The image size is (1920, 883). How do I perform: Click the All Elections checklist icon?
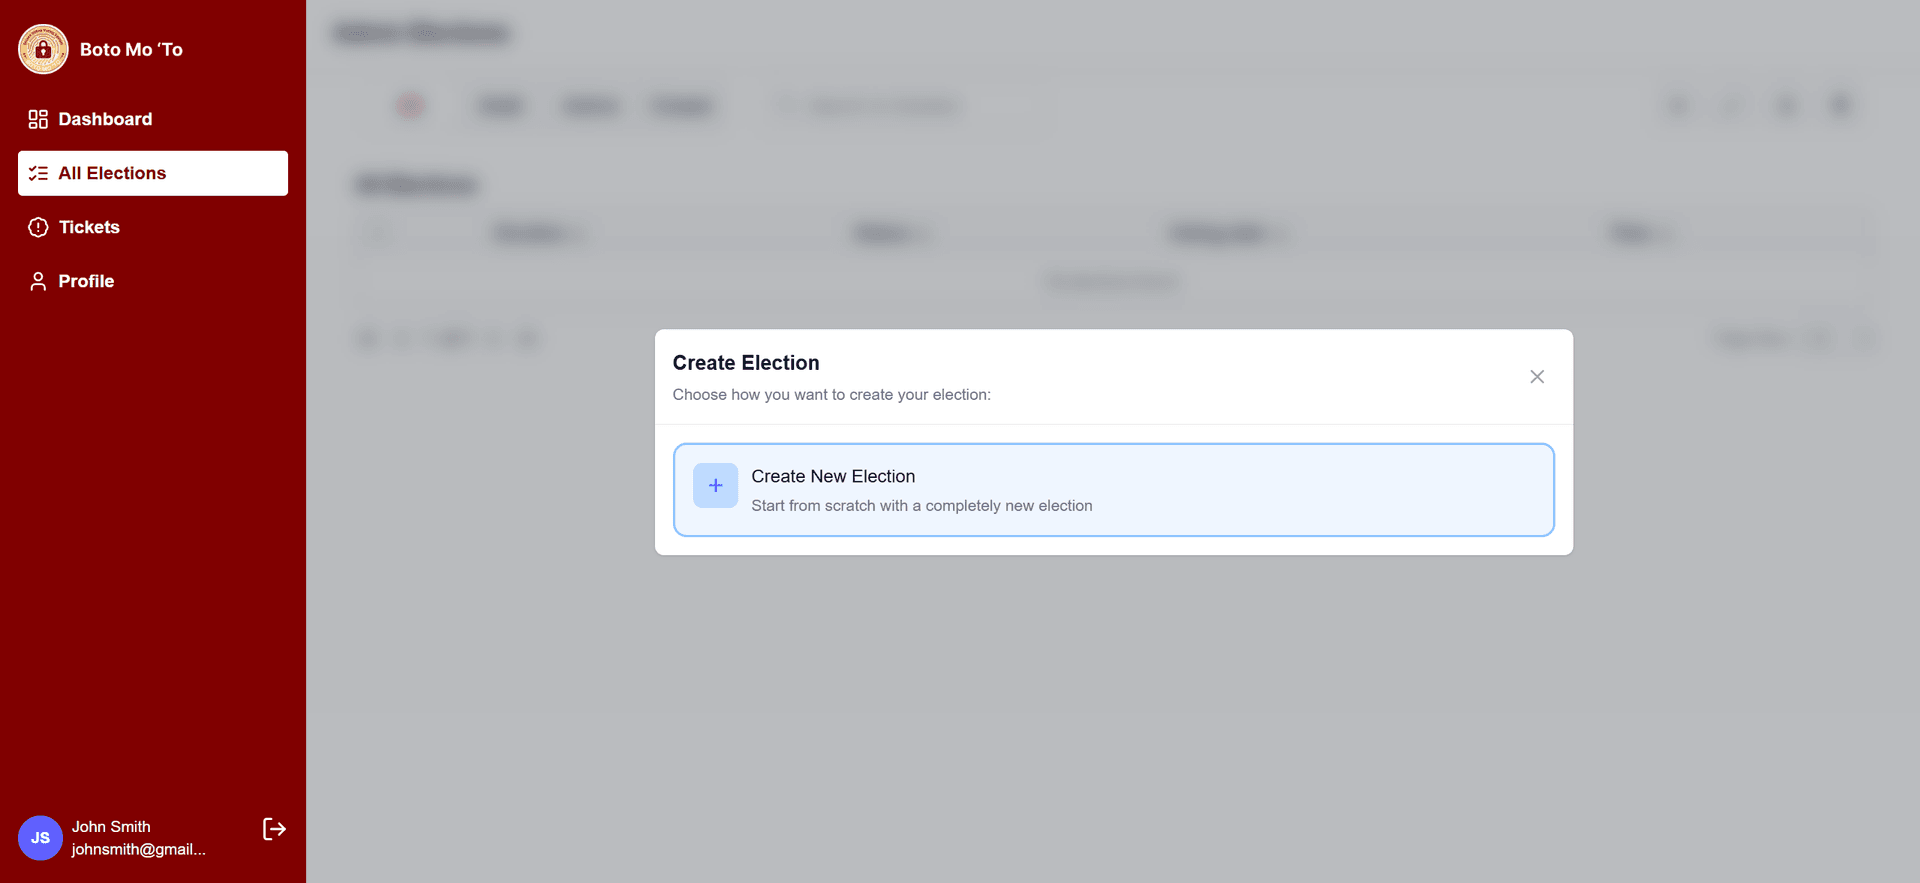click(38, 173)
